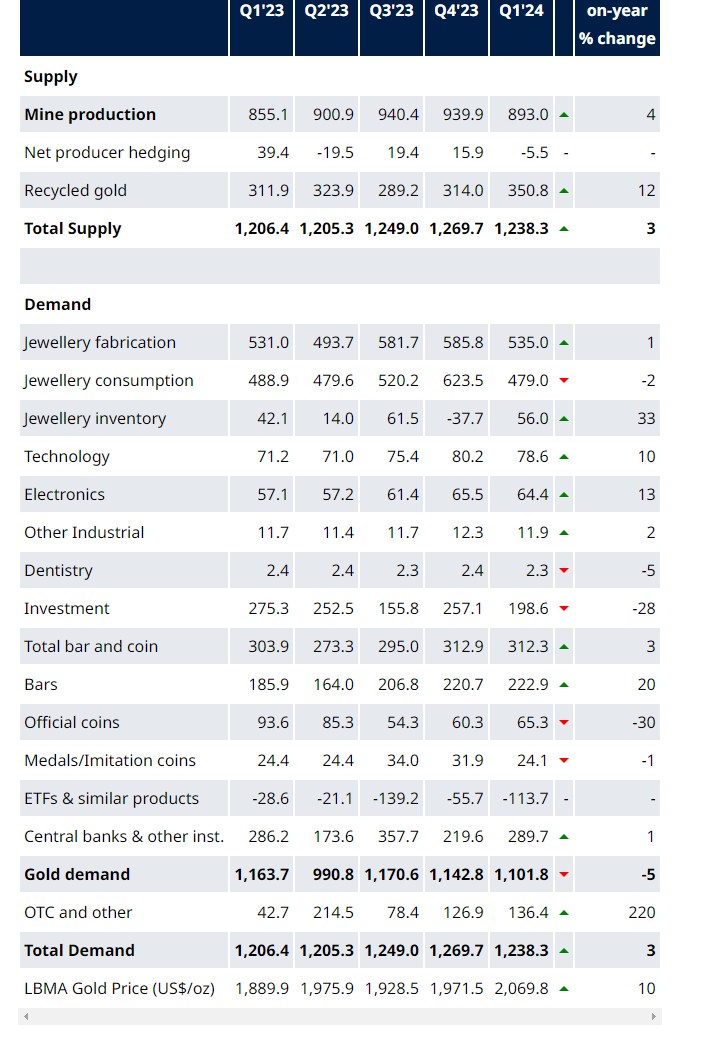
Task: Select the ETFs & similar products row label
Action: pos(111,799)
